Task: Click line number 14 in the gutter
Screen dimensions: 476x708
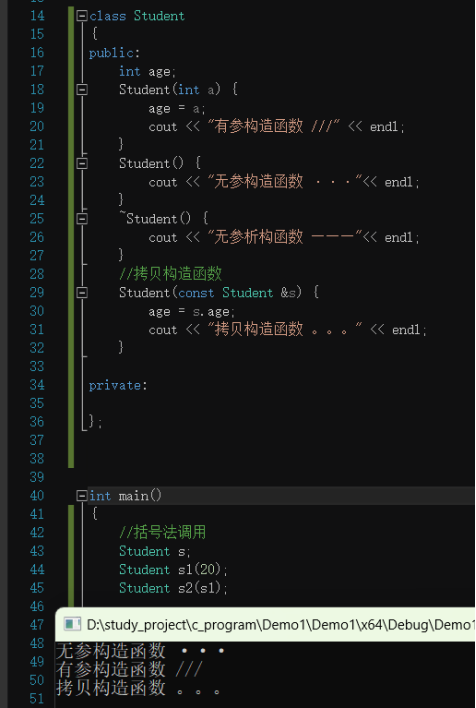Action: [37, 16]
